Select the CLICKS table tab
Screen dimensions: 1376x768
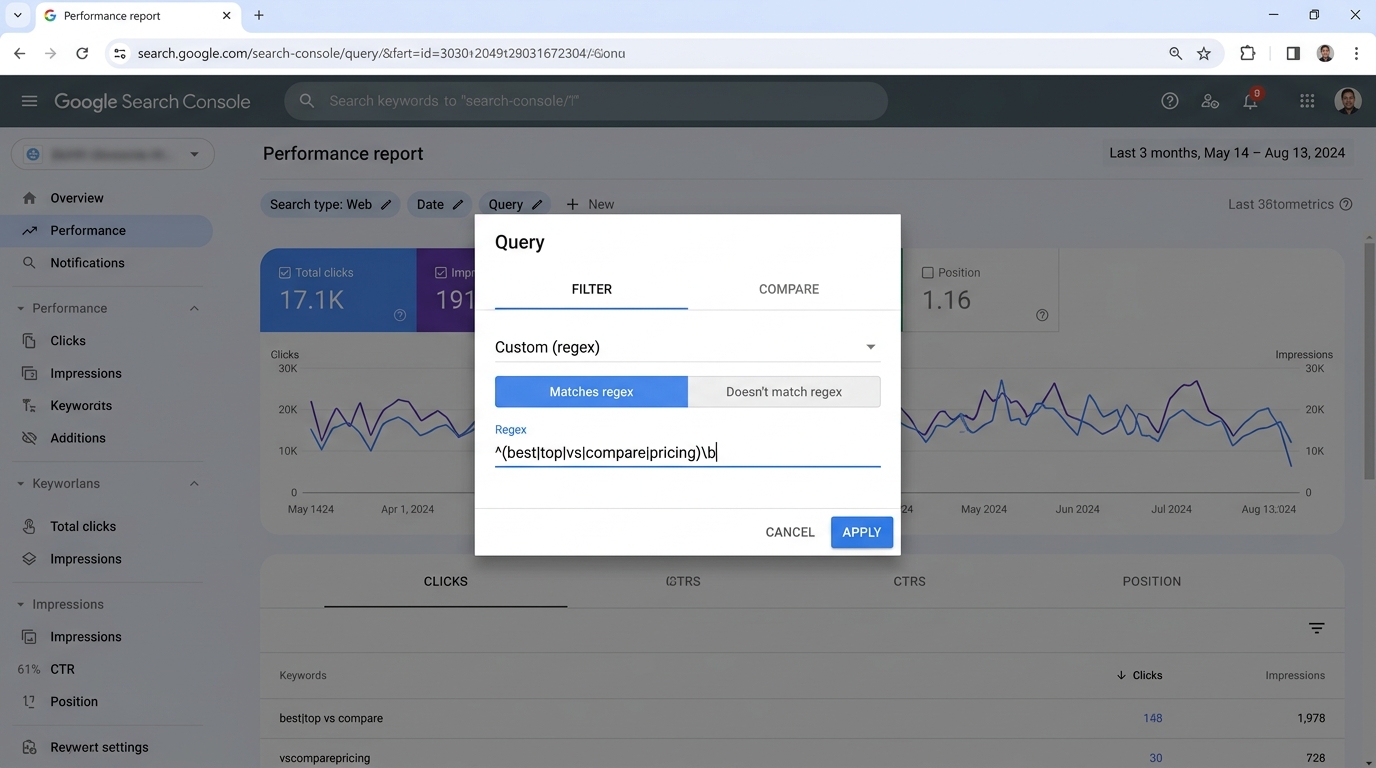click(445, 581)
